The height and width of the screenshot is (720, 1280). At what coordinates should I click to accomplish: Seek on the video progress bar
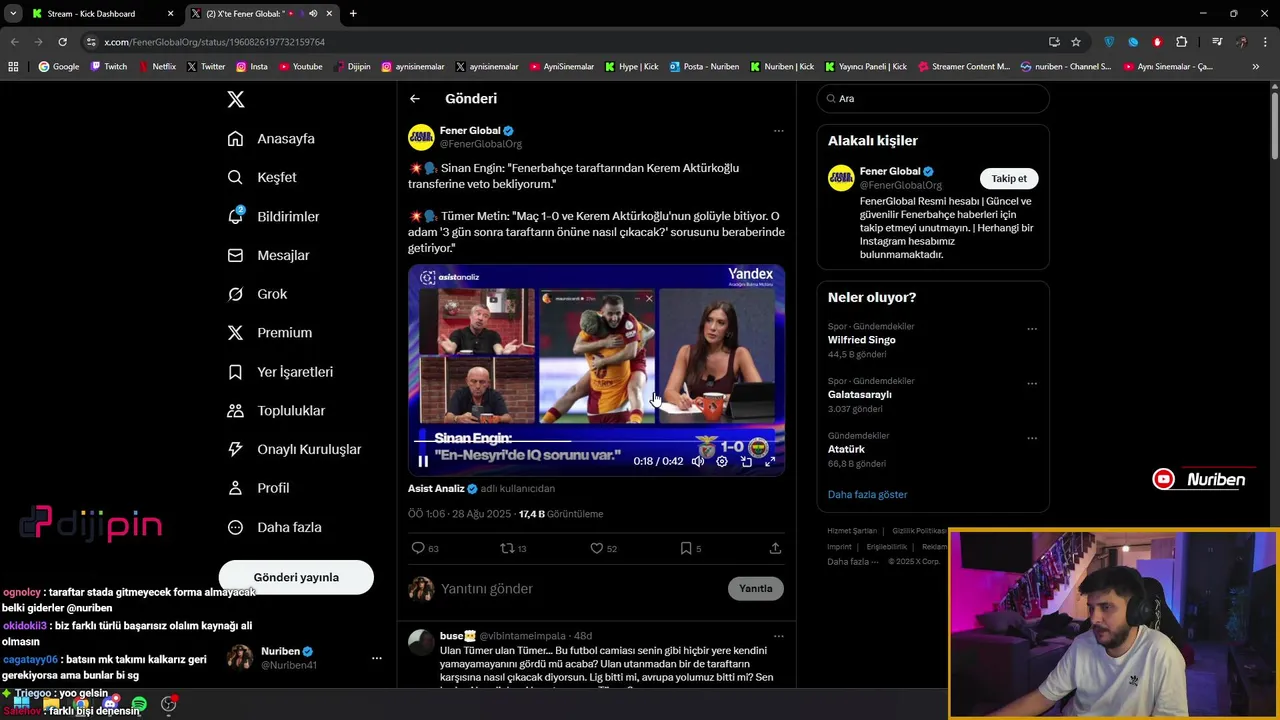click(596, 439)
